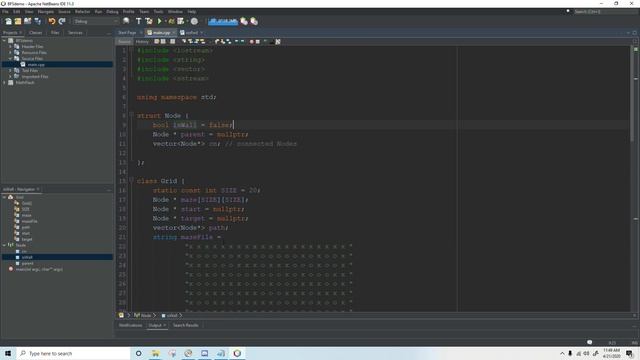Click the last icon in editor toolbar
The height and width of the screenshot is (360, 640).
278,42
